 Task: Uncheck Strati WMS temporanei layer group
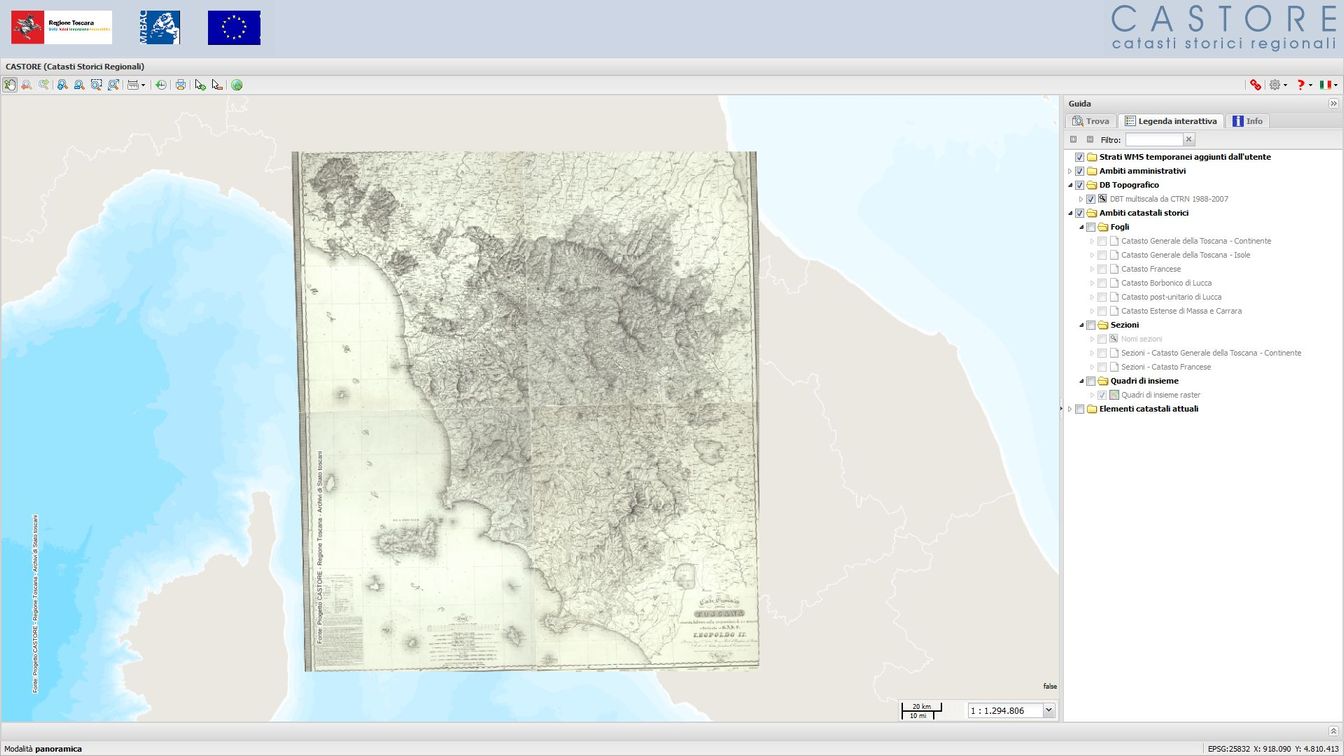(1080, 157)
